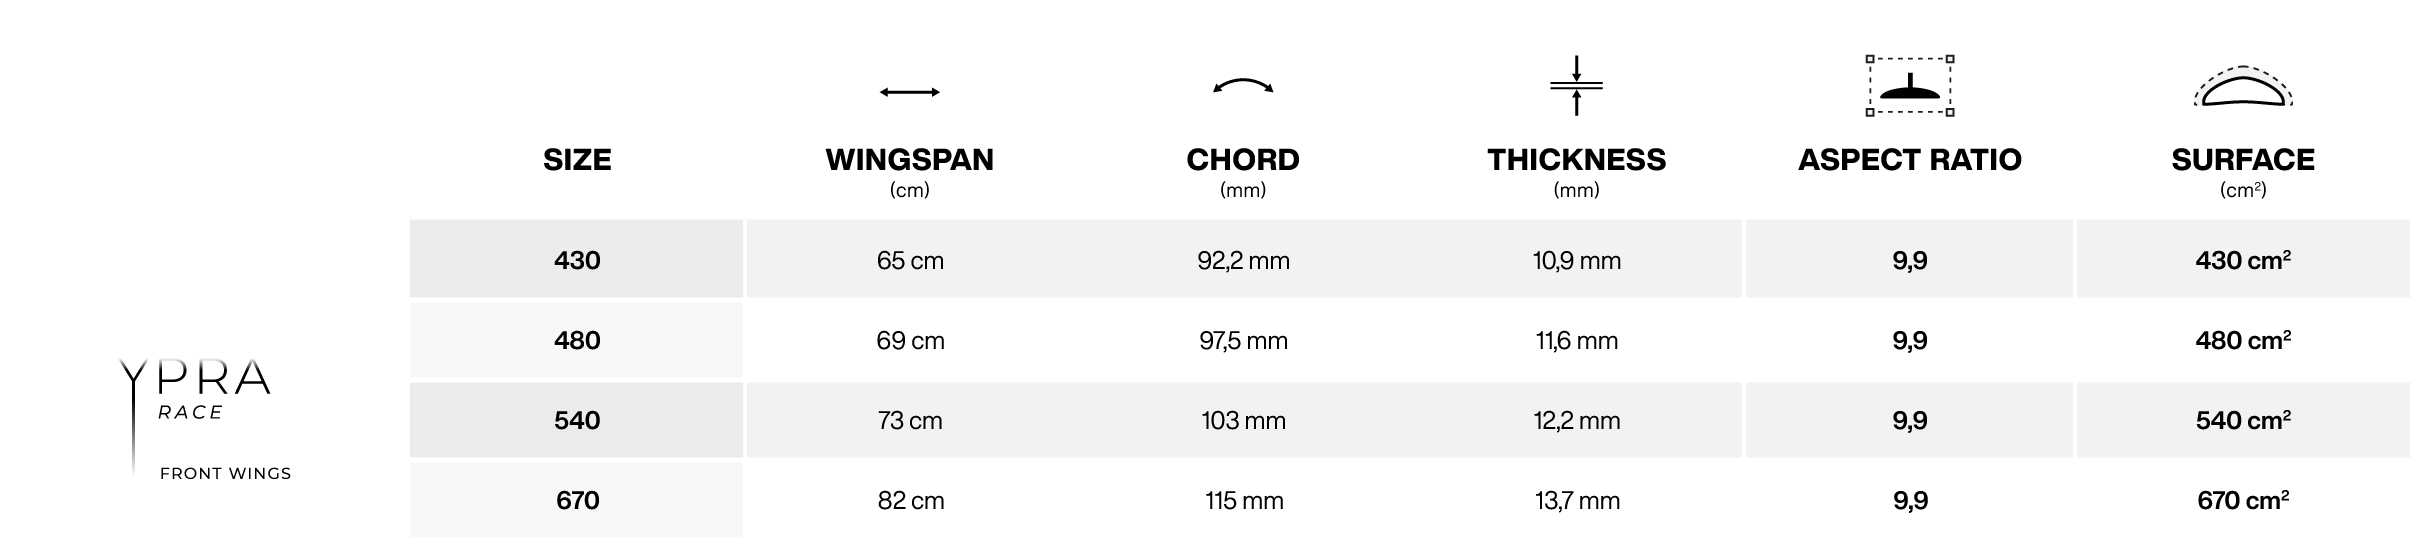Click the 540 cm² surface cell

click(x=2243, y=420)
